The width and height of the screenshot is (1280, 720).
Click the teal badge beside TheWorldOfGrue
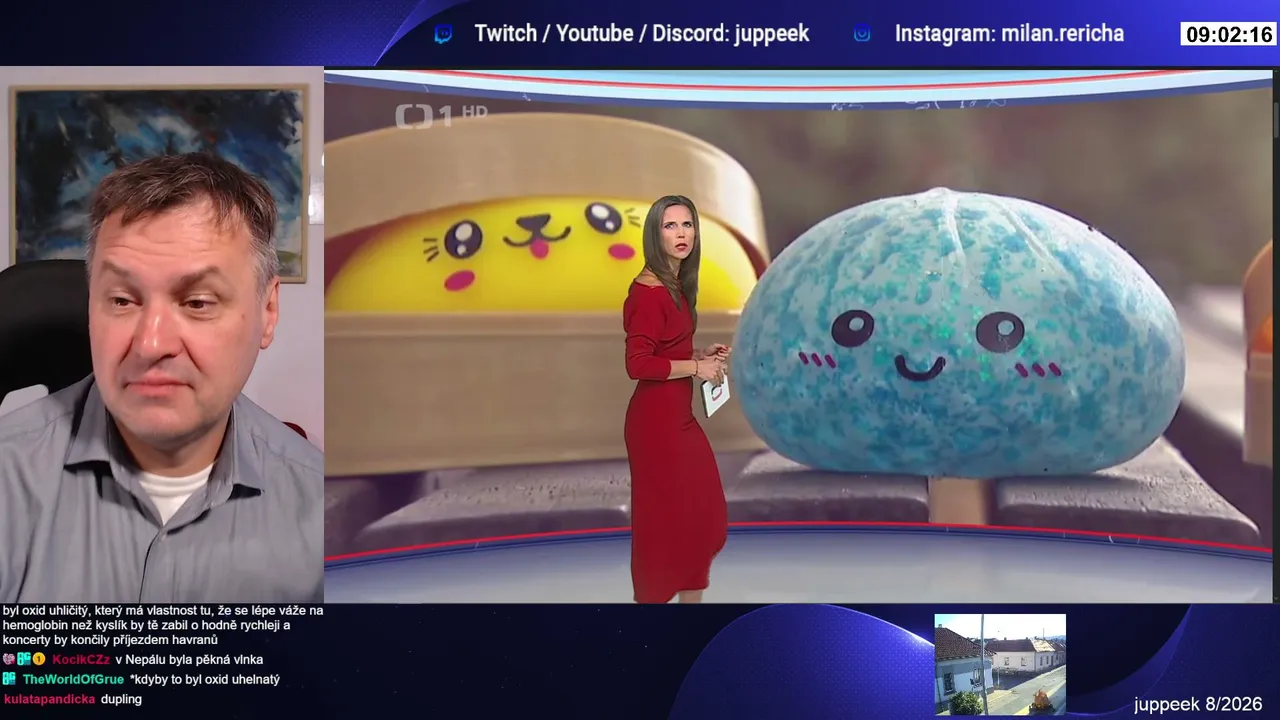[x=9, y=679]
